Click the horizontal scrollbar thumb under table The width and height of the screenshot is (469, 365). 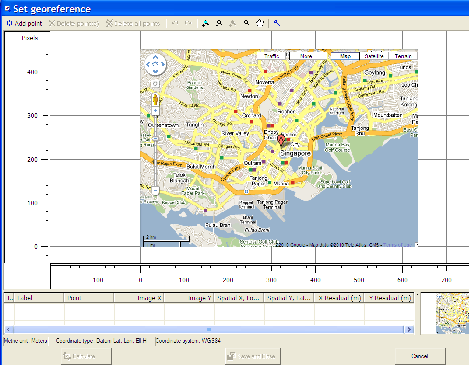tap(209, 329)
